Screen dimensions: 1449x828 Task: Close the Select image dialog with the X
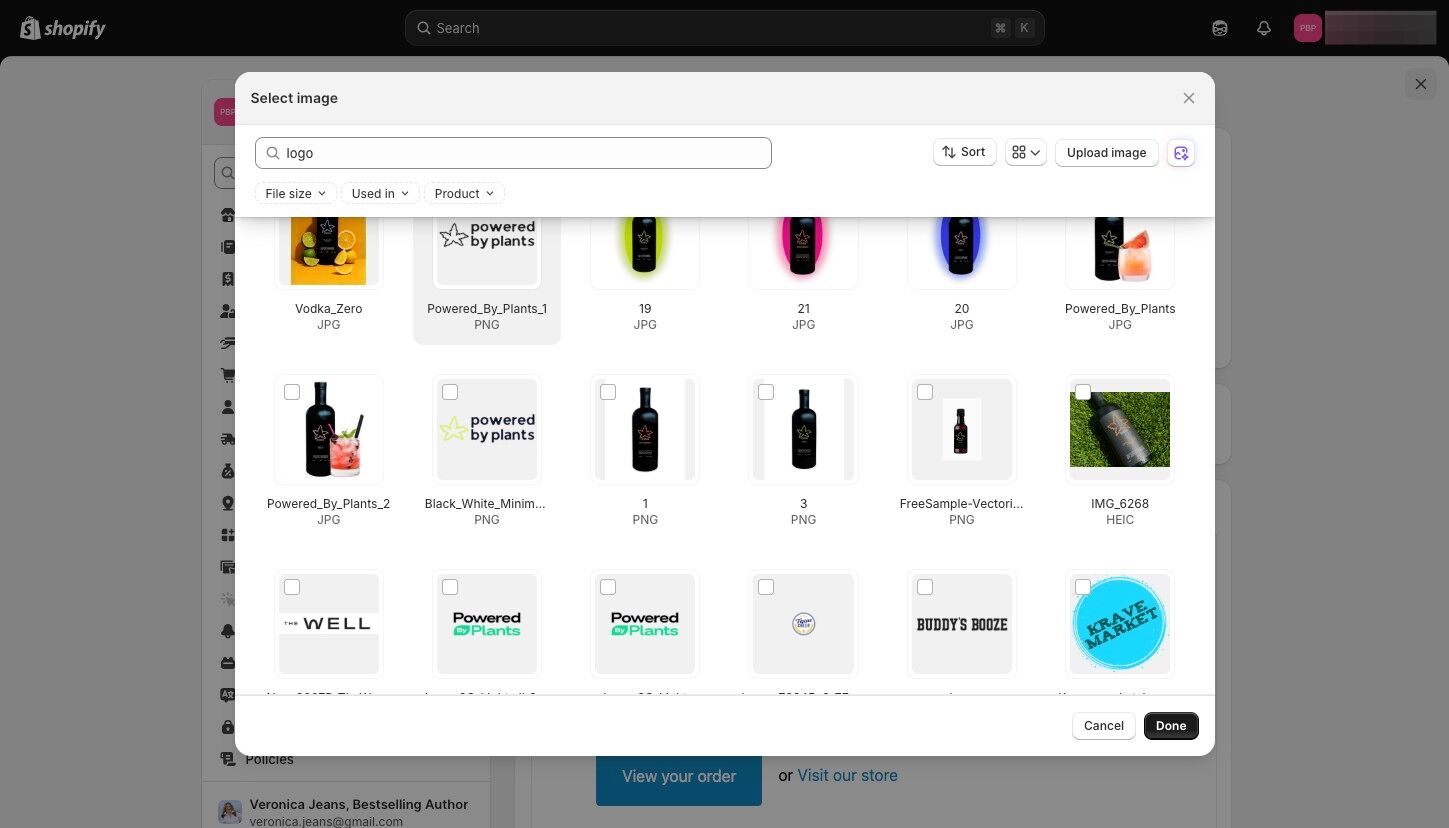point(1189,98)
